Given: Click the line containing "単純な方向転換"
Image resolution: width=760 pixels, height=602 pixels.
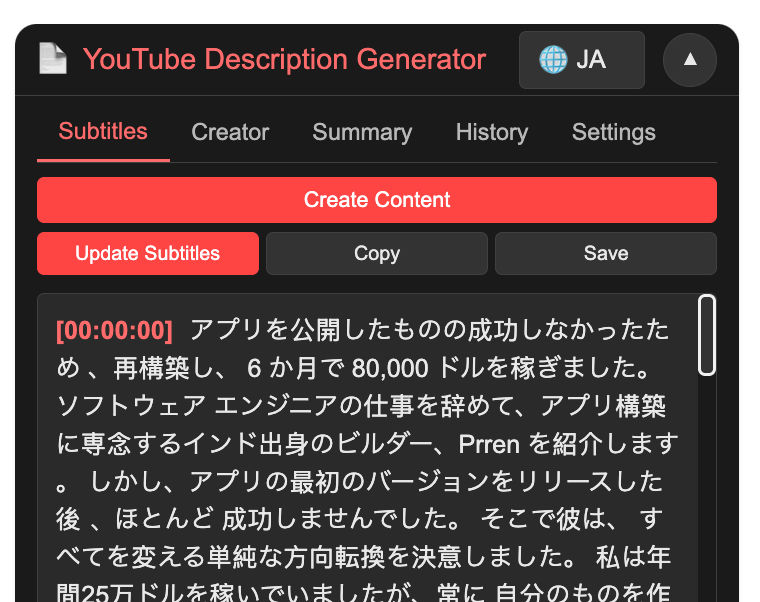Looking at the screenshot, I should click(x=364, y=557).
